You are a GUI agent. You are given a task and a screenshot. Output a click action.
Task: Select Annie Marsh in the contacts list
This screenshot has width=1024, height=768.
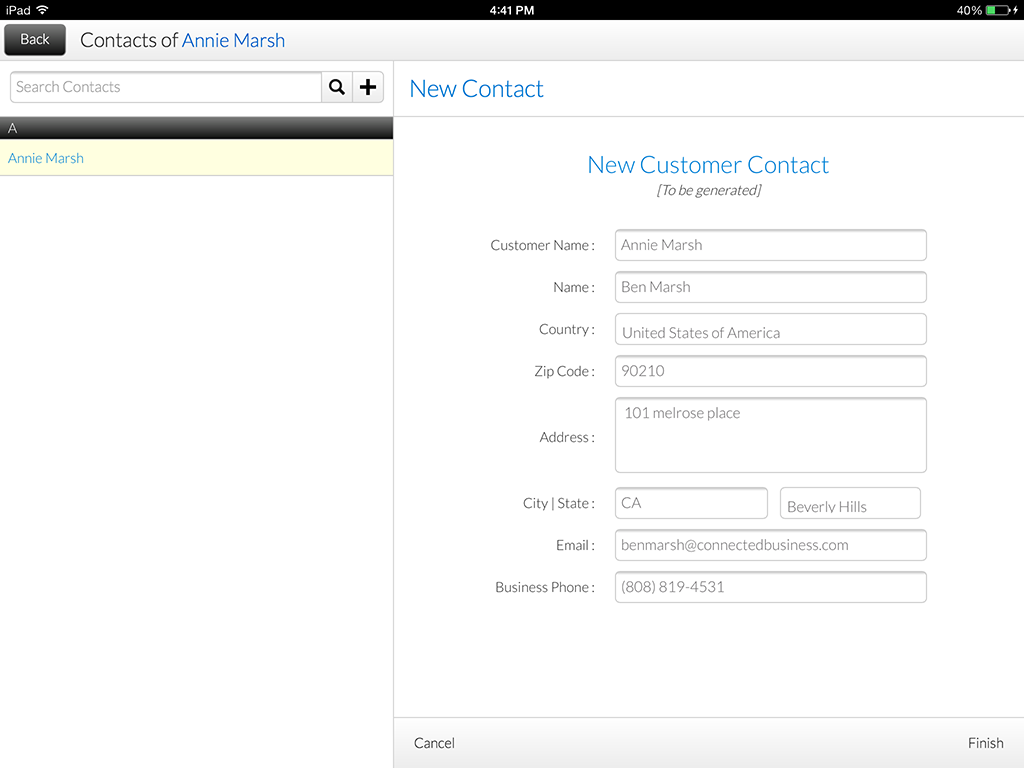(46, 158)
